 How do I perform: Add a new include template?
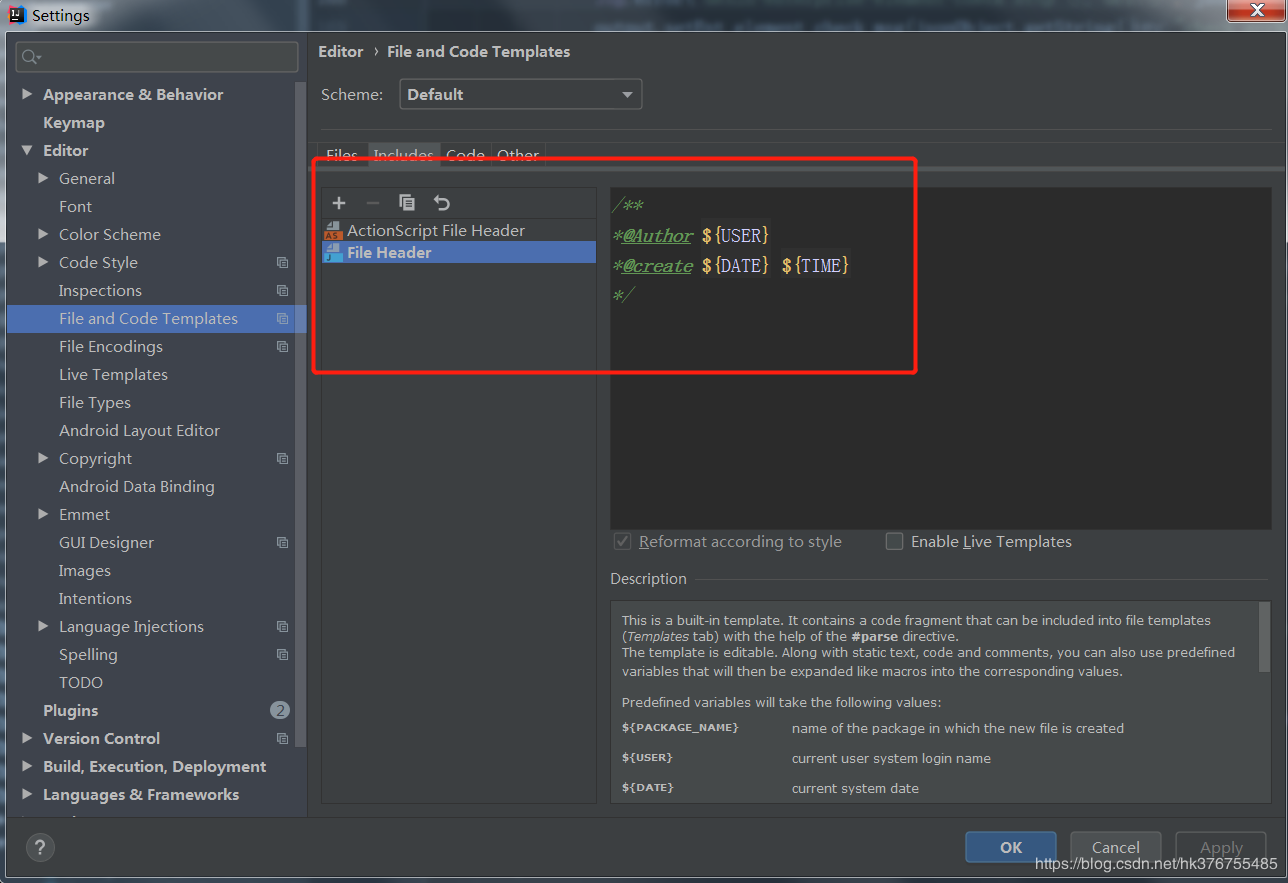(339, 203)
